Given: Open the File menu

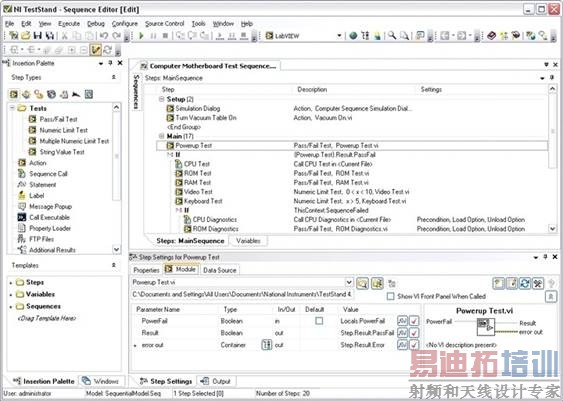Looking at the screenshot, I should tap(9, 24).
